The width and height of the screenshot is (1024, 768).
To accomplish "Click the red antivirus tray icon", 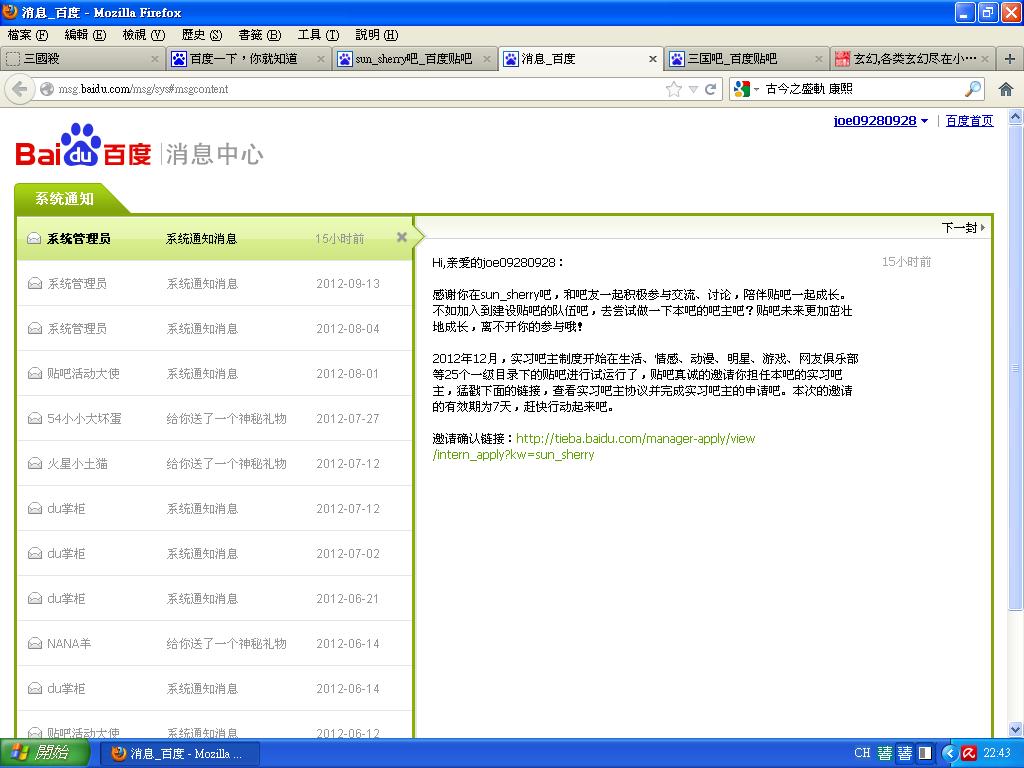I will 969,753.
